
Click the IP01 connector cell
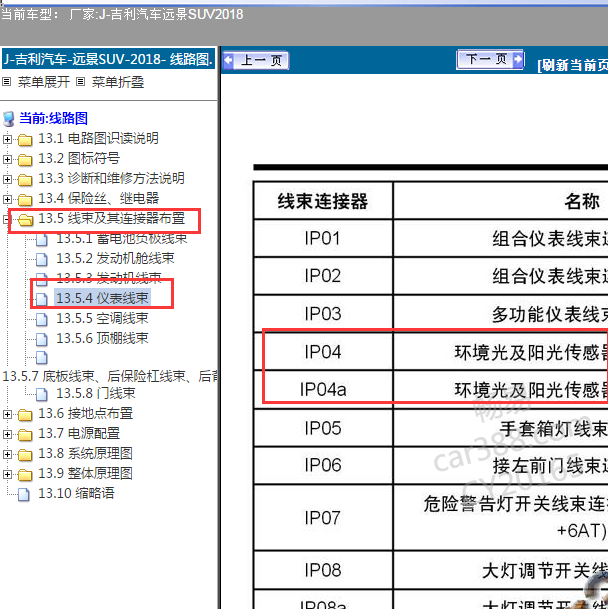click(x=322, y=238)
